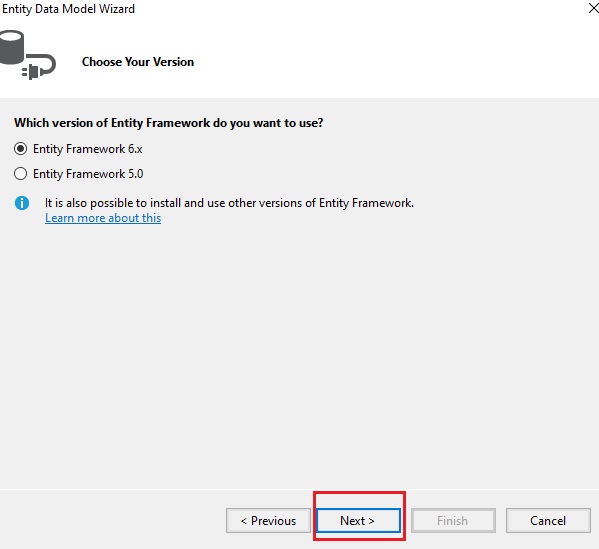This screenshot has height=549, width=599.
Task: Cancel the wizard
Action: click(548, 520)
